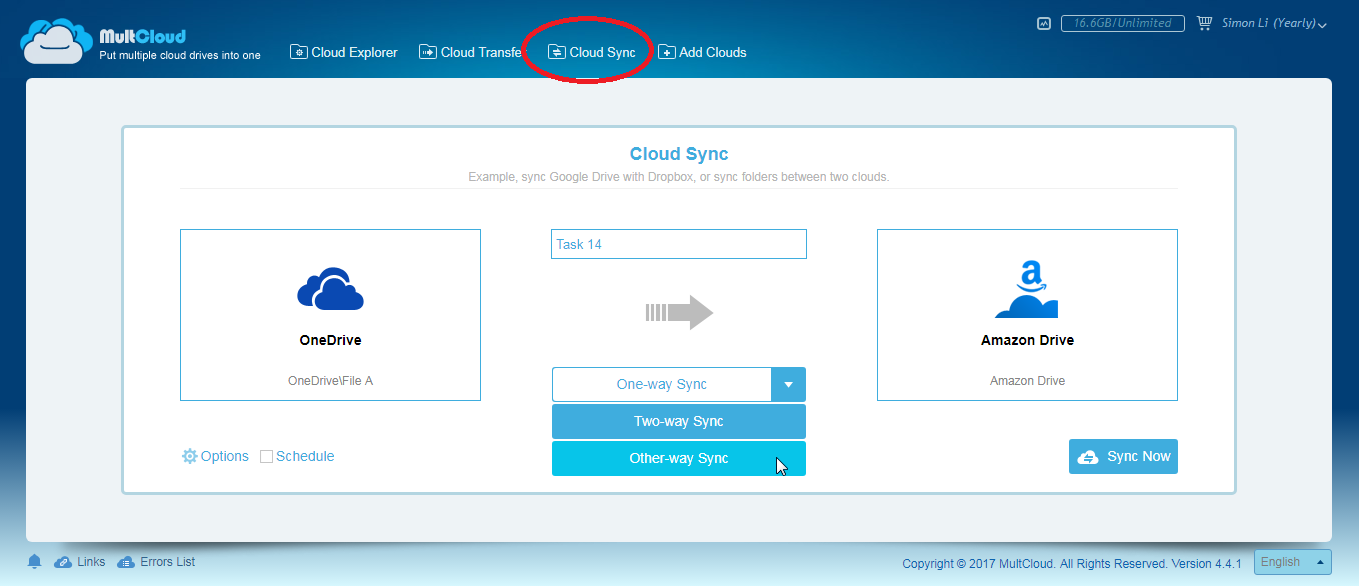1359x586 pixels.
Task: Click the 16.6GB/Unlimited storage indicator
Action: tap(1123, 23)
